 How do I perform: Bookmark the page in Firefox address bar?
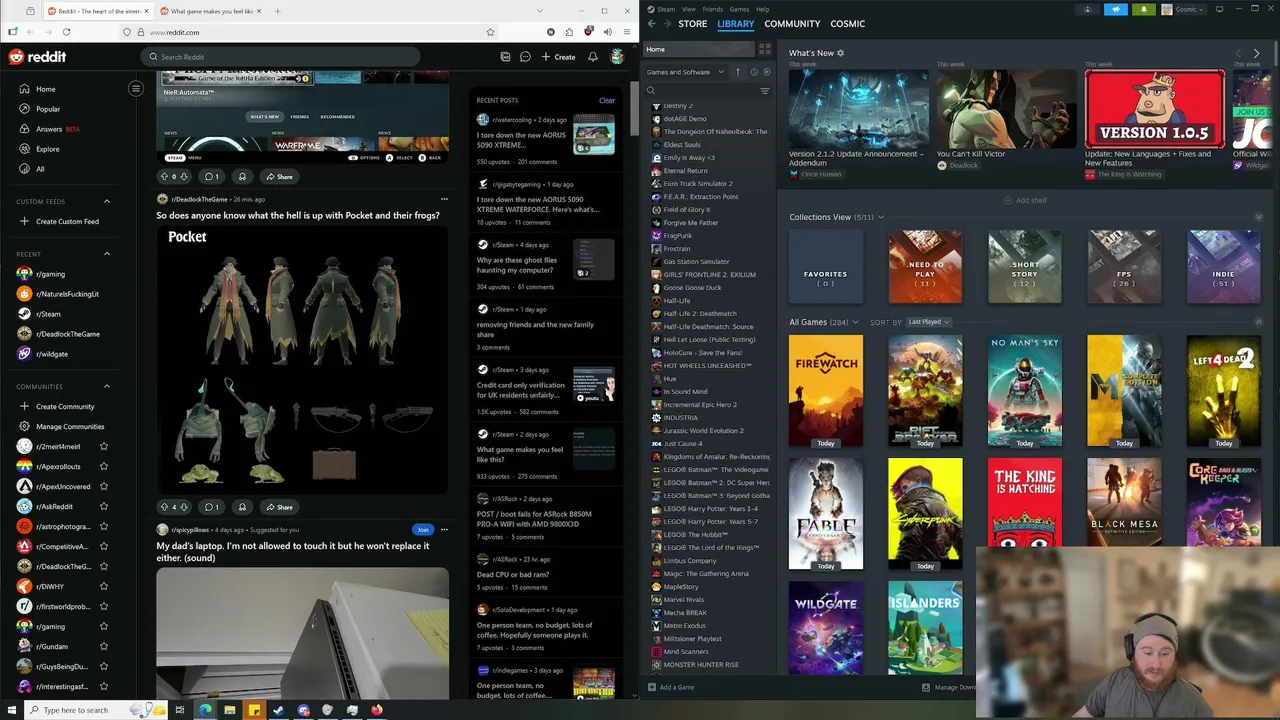[x=490, y=32]
